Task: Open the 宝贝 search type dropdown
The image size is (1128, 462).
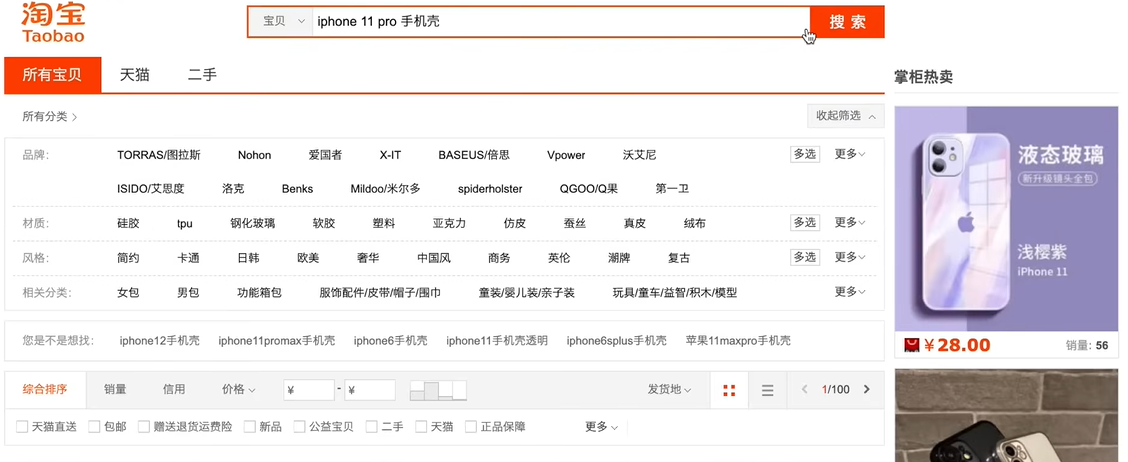Action: tap(283, 22)
